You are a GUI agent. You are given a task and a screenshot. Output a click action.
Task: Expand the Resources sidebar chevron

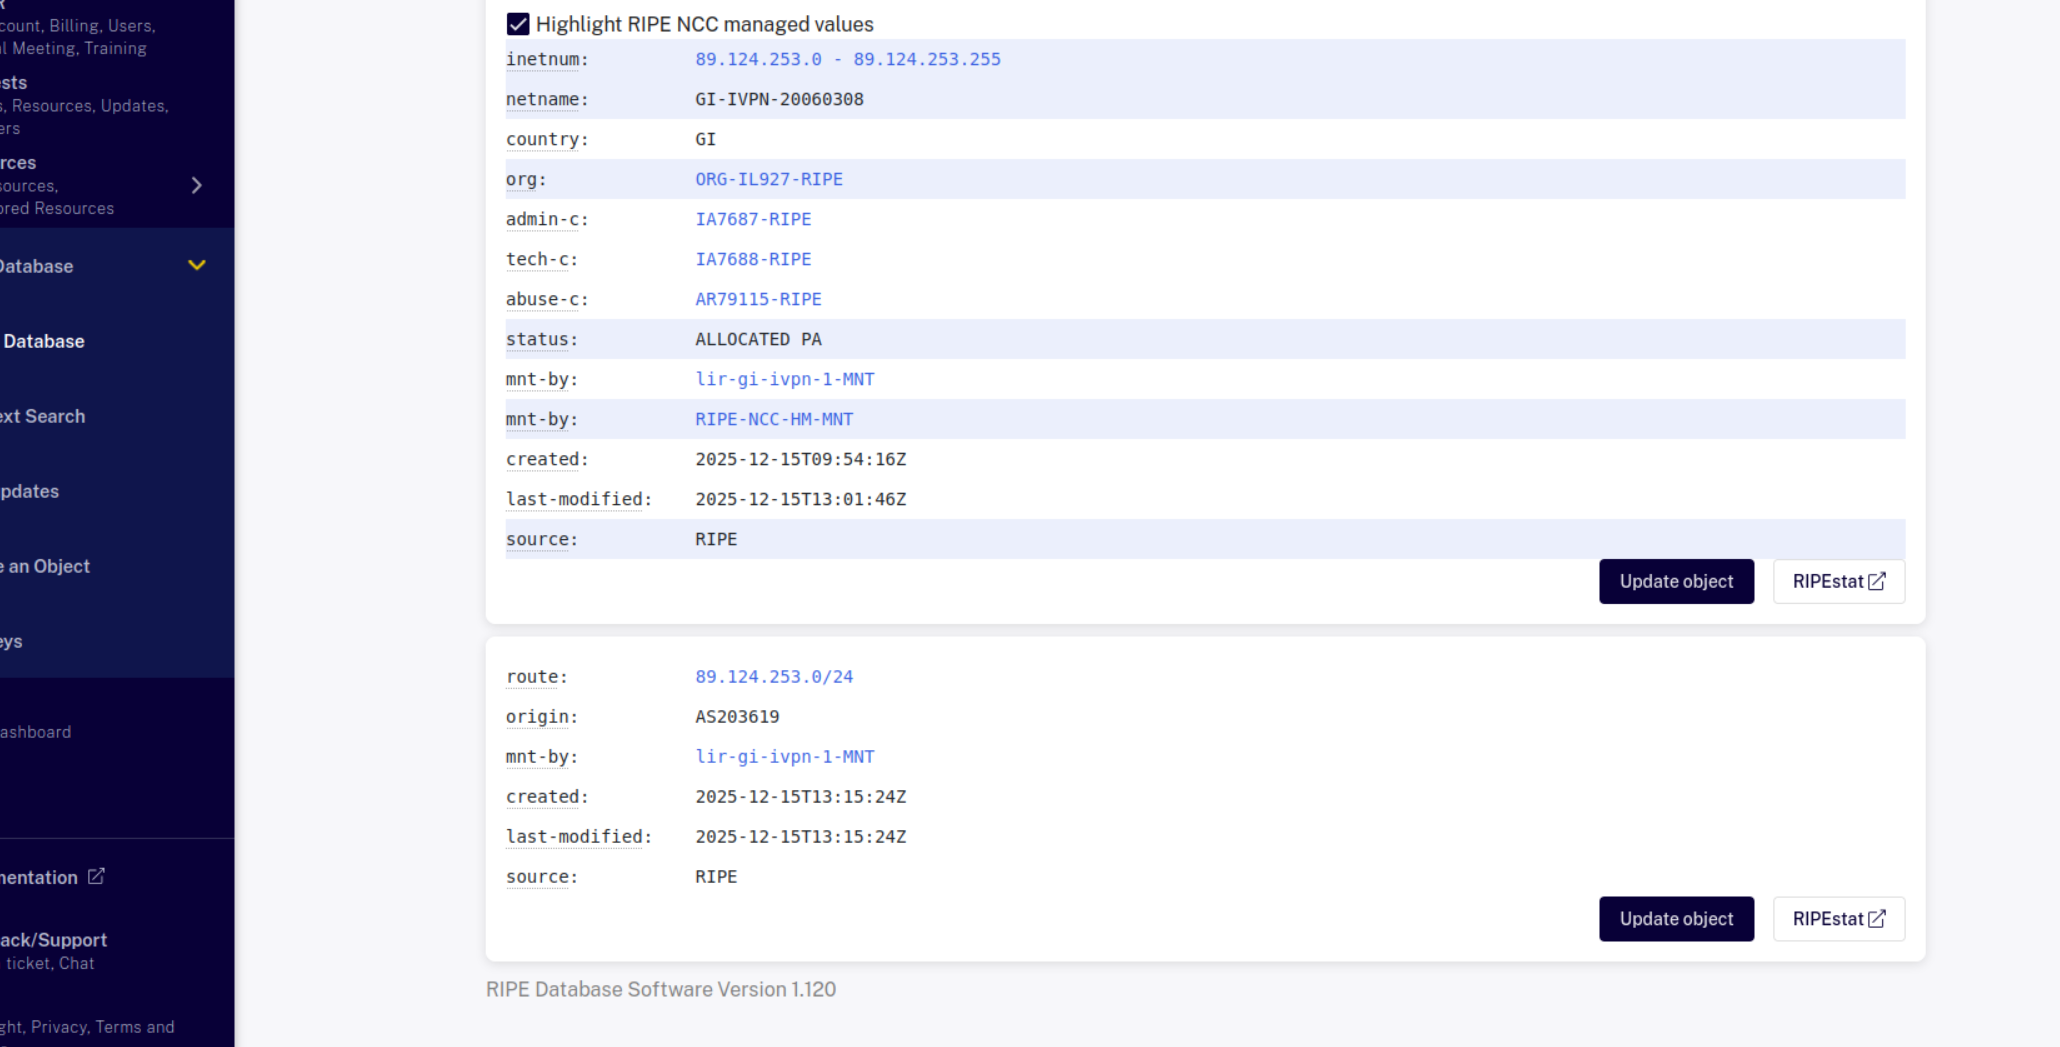coord(196,185)
